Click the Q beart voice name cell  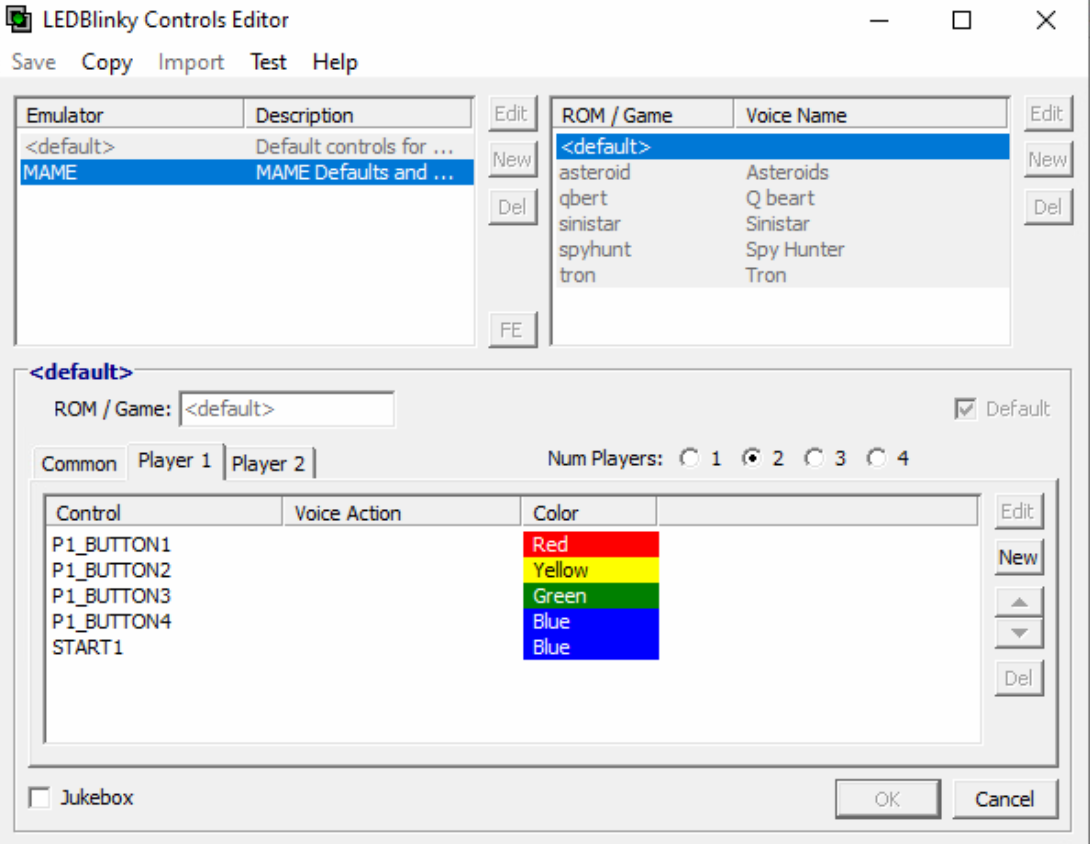click(779, 198)
